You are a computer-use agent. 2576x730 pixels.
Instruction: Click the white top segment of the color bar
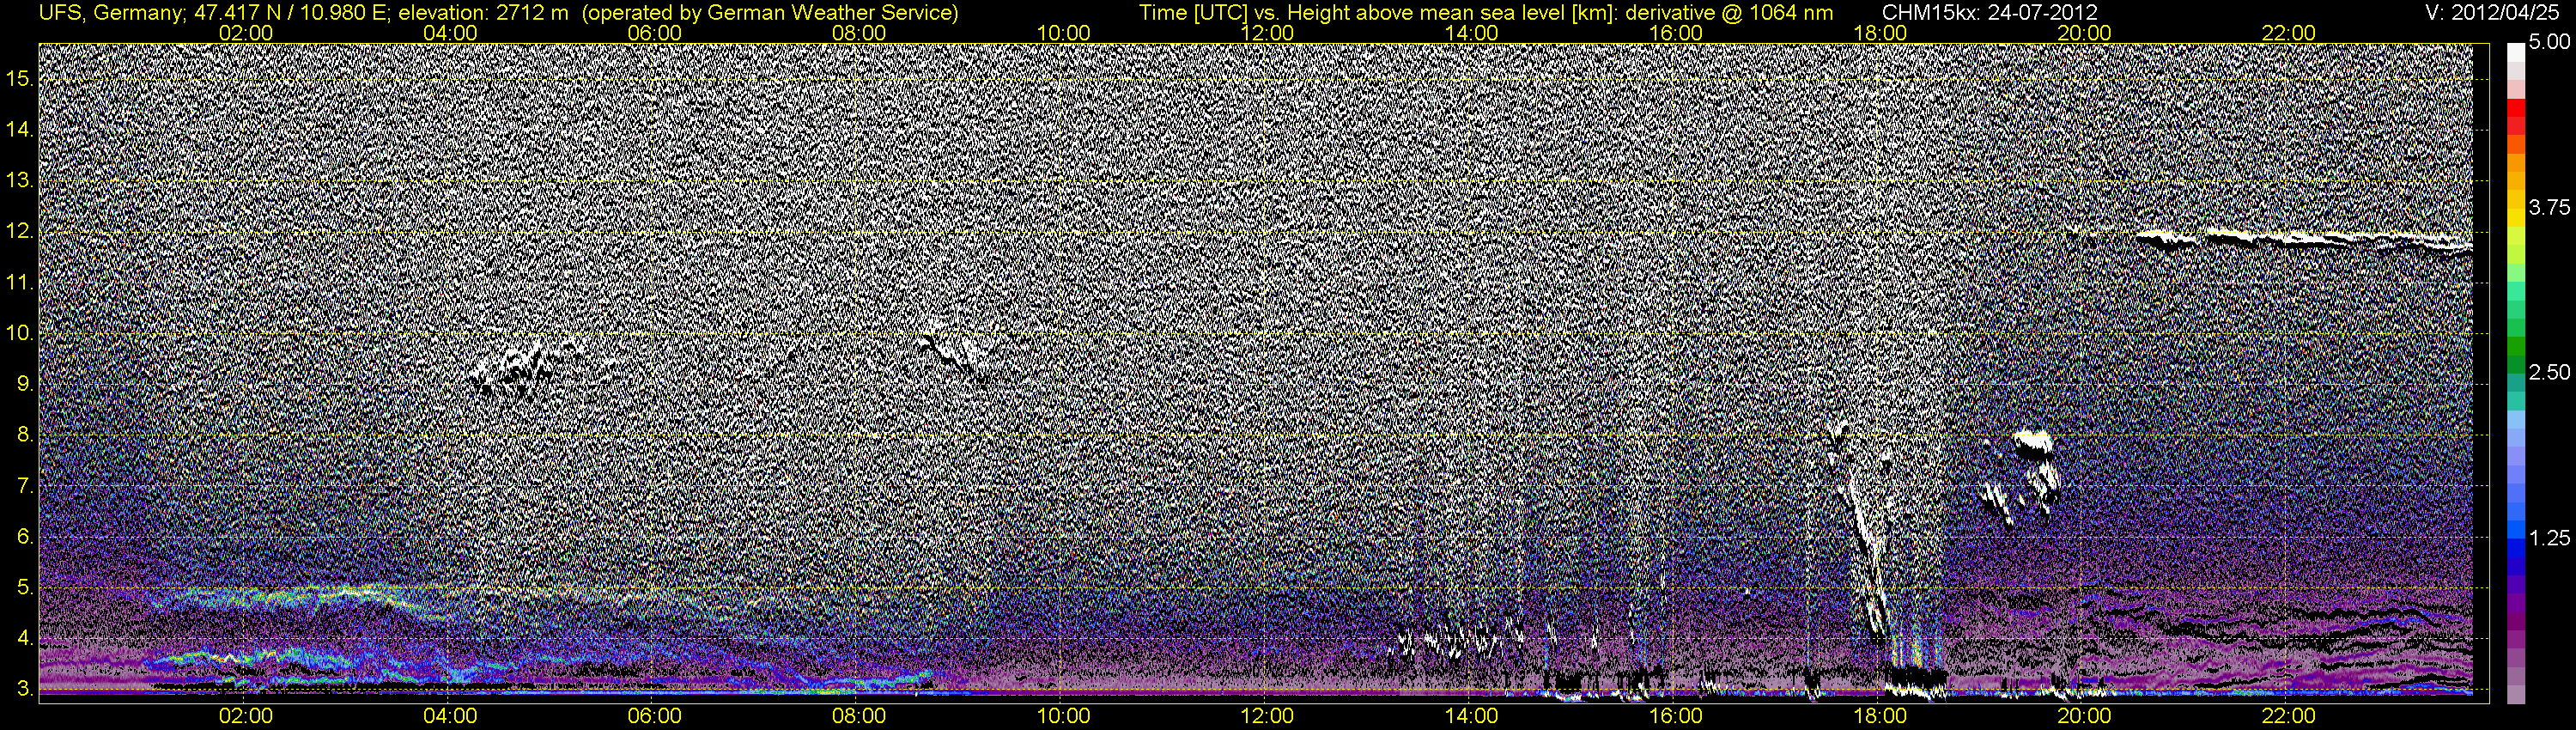point(2516,52)
